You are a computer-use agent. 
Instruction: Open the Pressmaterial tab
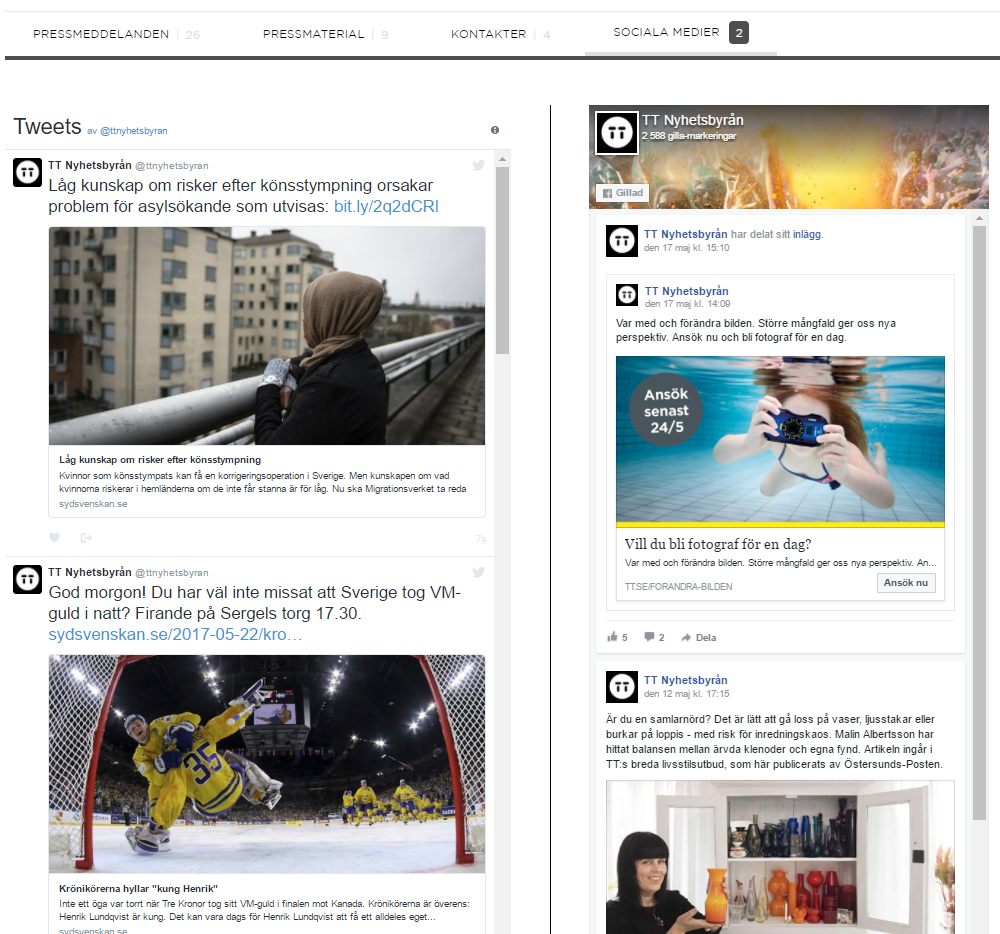325,34
